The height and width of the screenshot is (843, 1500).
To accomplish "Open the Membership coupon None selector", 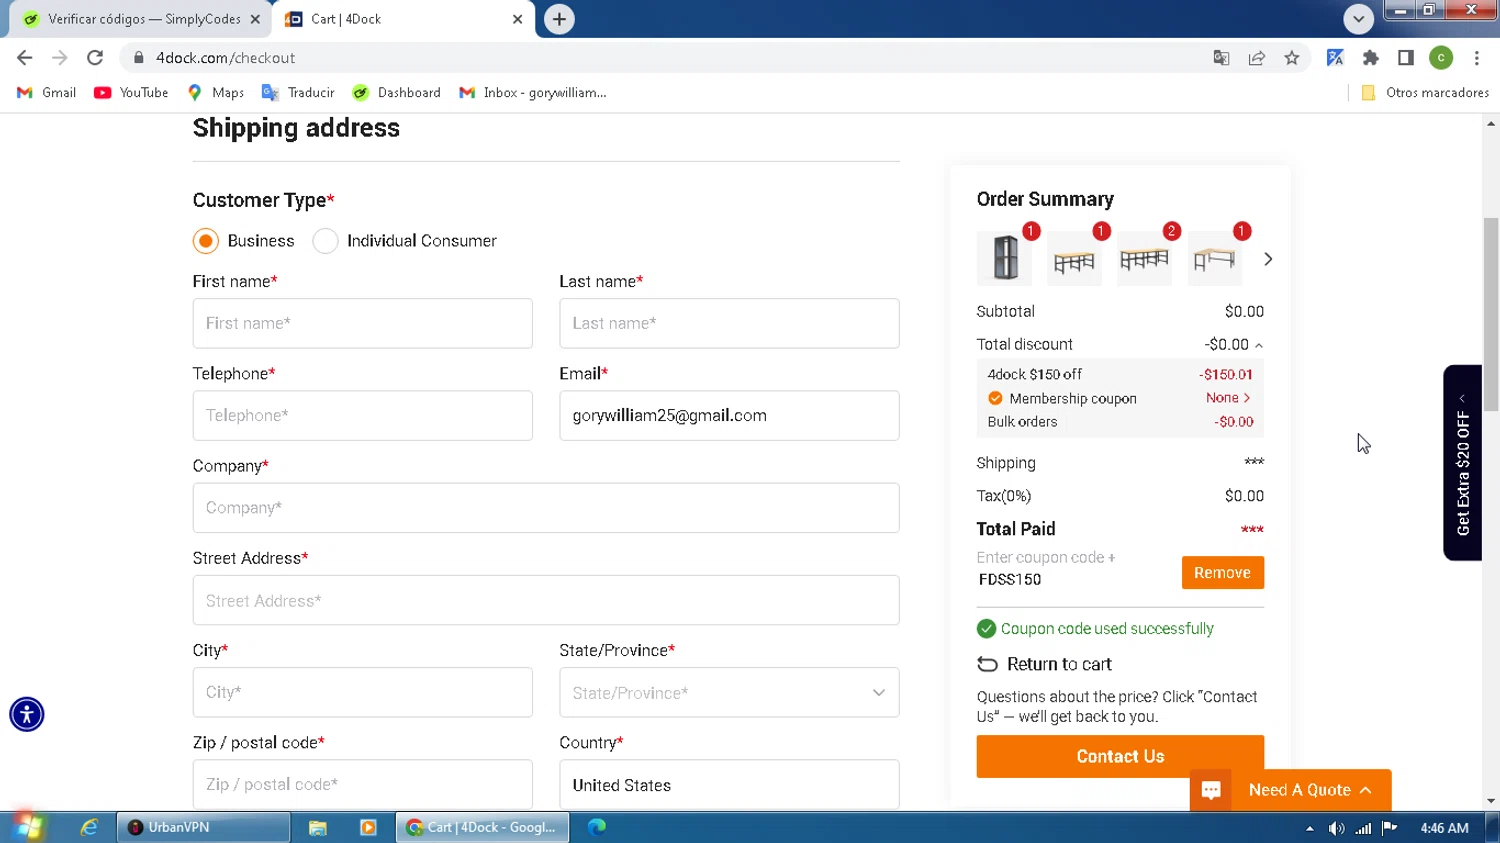I will (1228, 398).
